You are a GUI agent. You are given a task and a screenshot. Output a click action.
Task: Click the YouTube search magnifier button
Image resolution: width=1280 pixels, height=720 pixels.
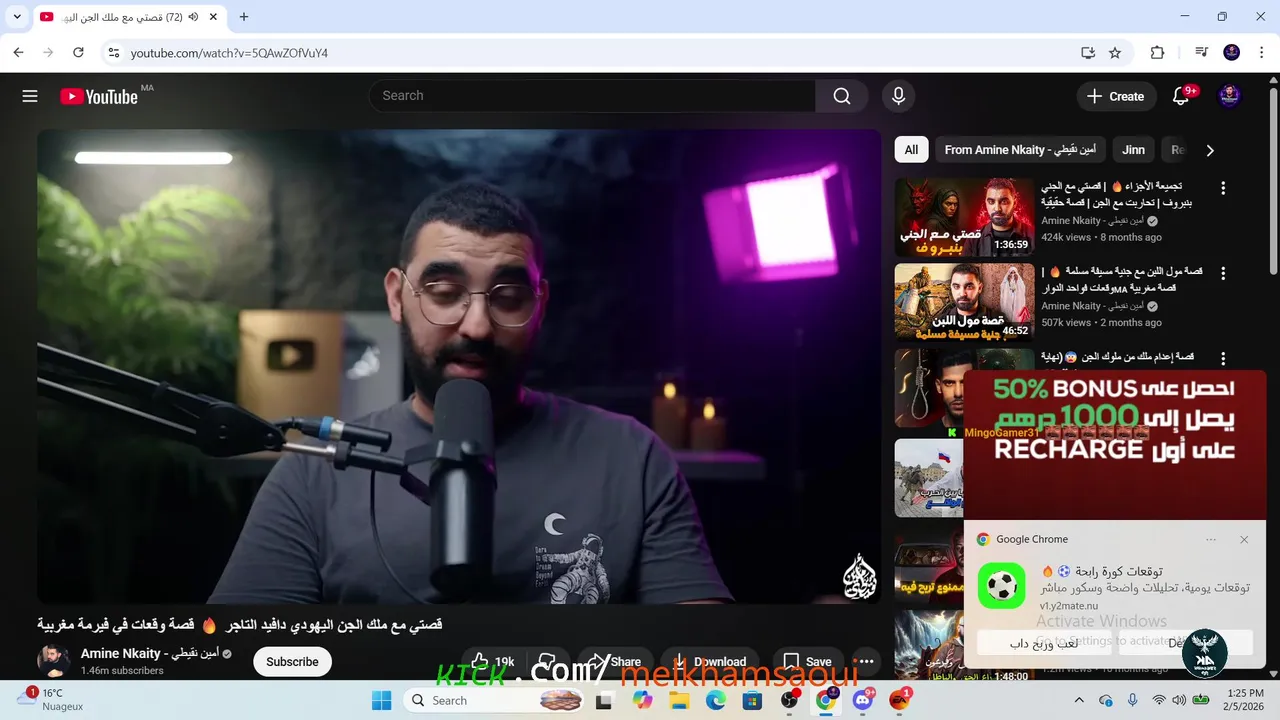842,96
